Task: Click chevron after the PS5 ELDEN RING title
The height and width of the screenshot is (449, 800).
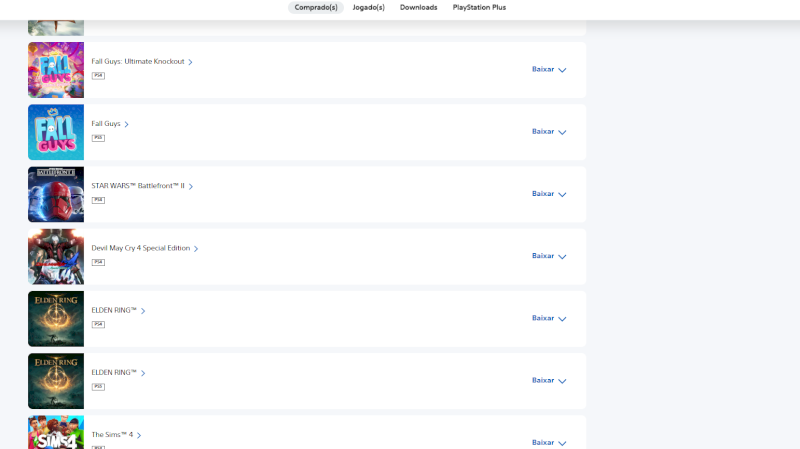Action: tap(143, 373)
